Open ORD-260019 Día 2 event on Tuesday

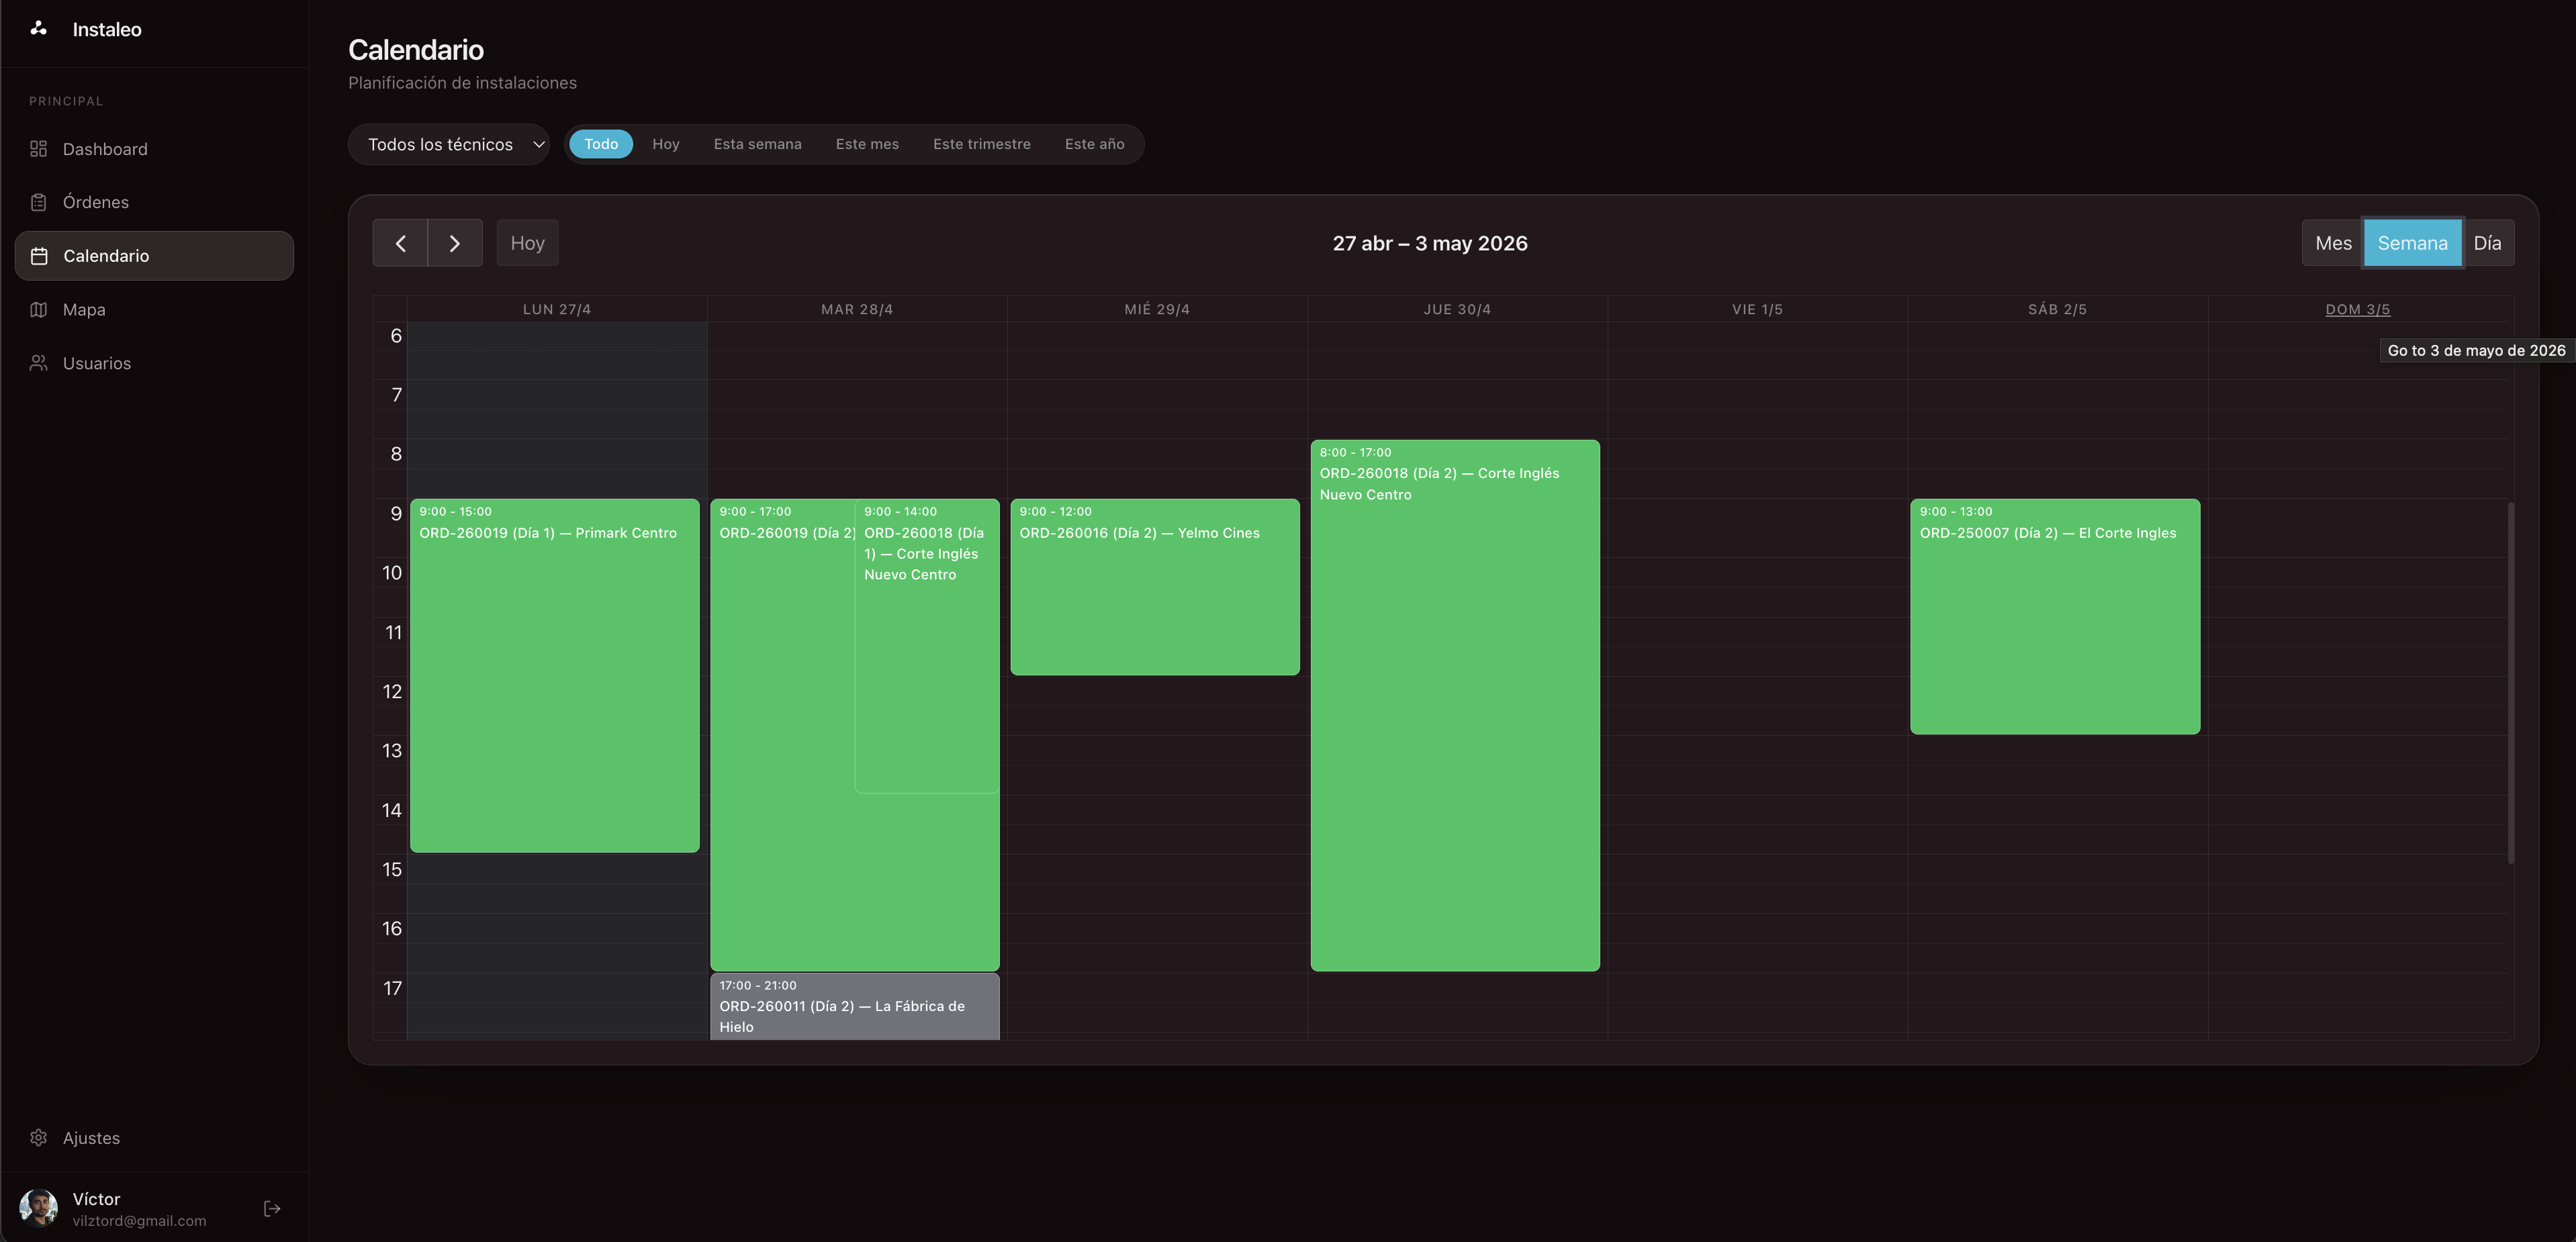point(782,735)
